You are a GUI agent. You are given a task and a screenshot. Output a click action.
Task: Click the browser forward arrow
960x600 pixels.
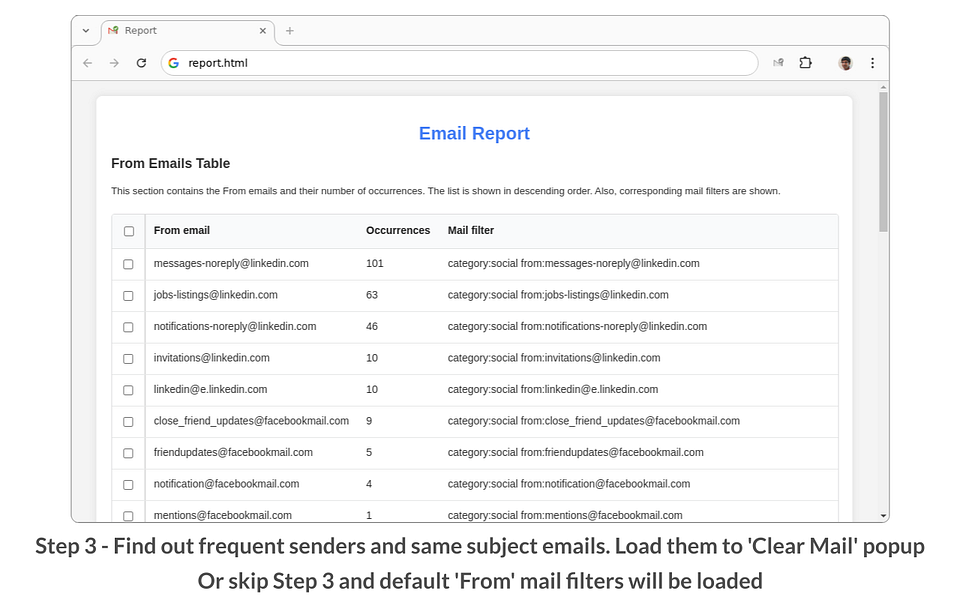click(x=114, y=63)
